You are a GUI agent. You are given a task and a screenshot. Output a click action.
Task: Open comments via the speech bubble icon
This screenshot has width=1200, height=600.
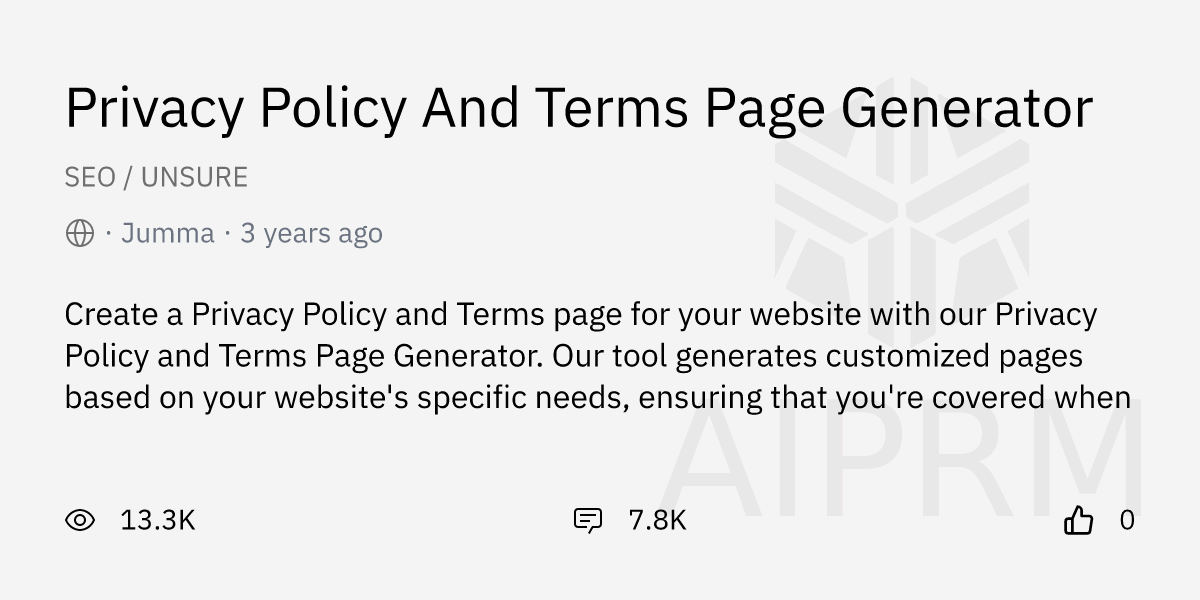[588, 520]
